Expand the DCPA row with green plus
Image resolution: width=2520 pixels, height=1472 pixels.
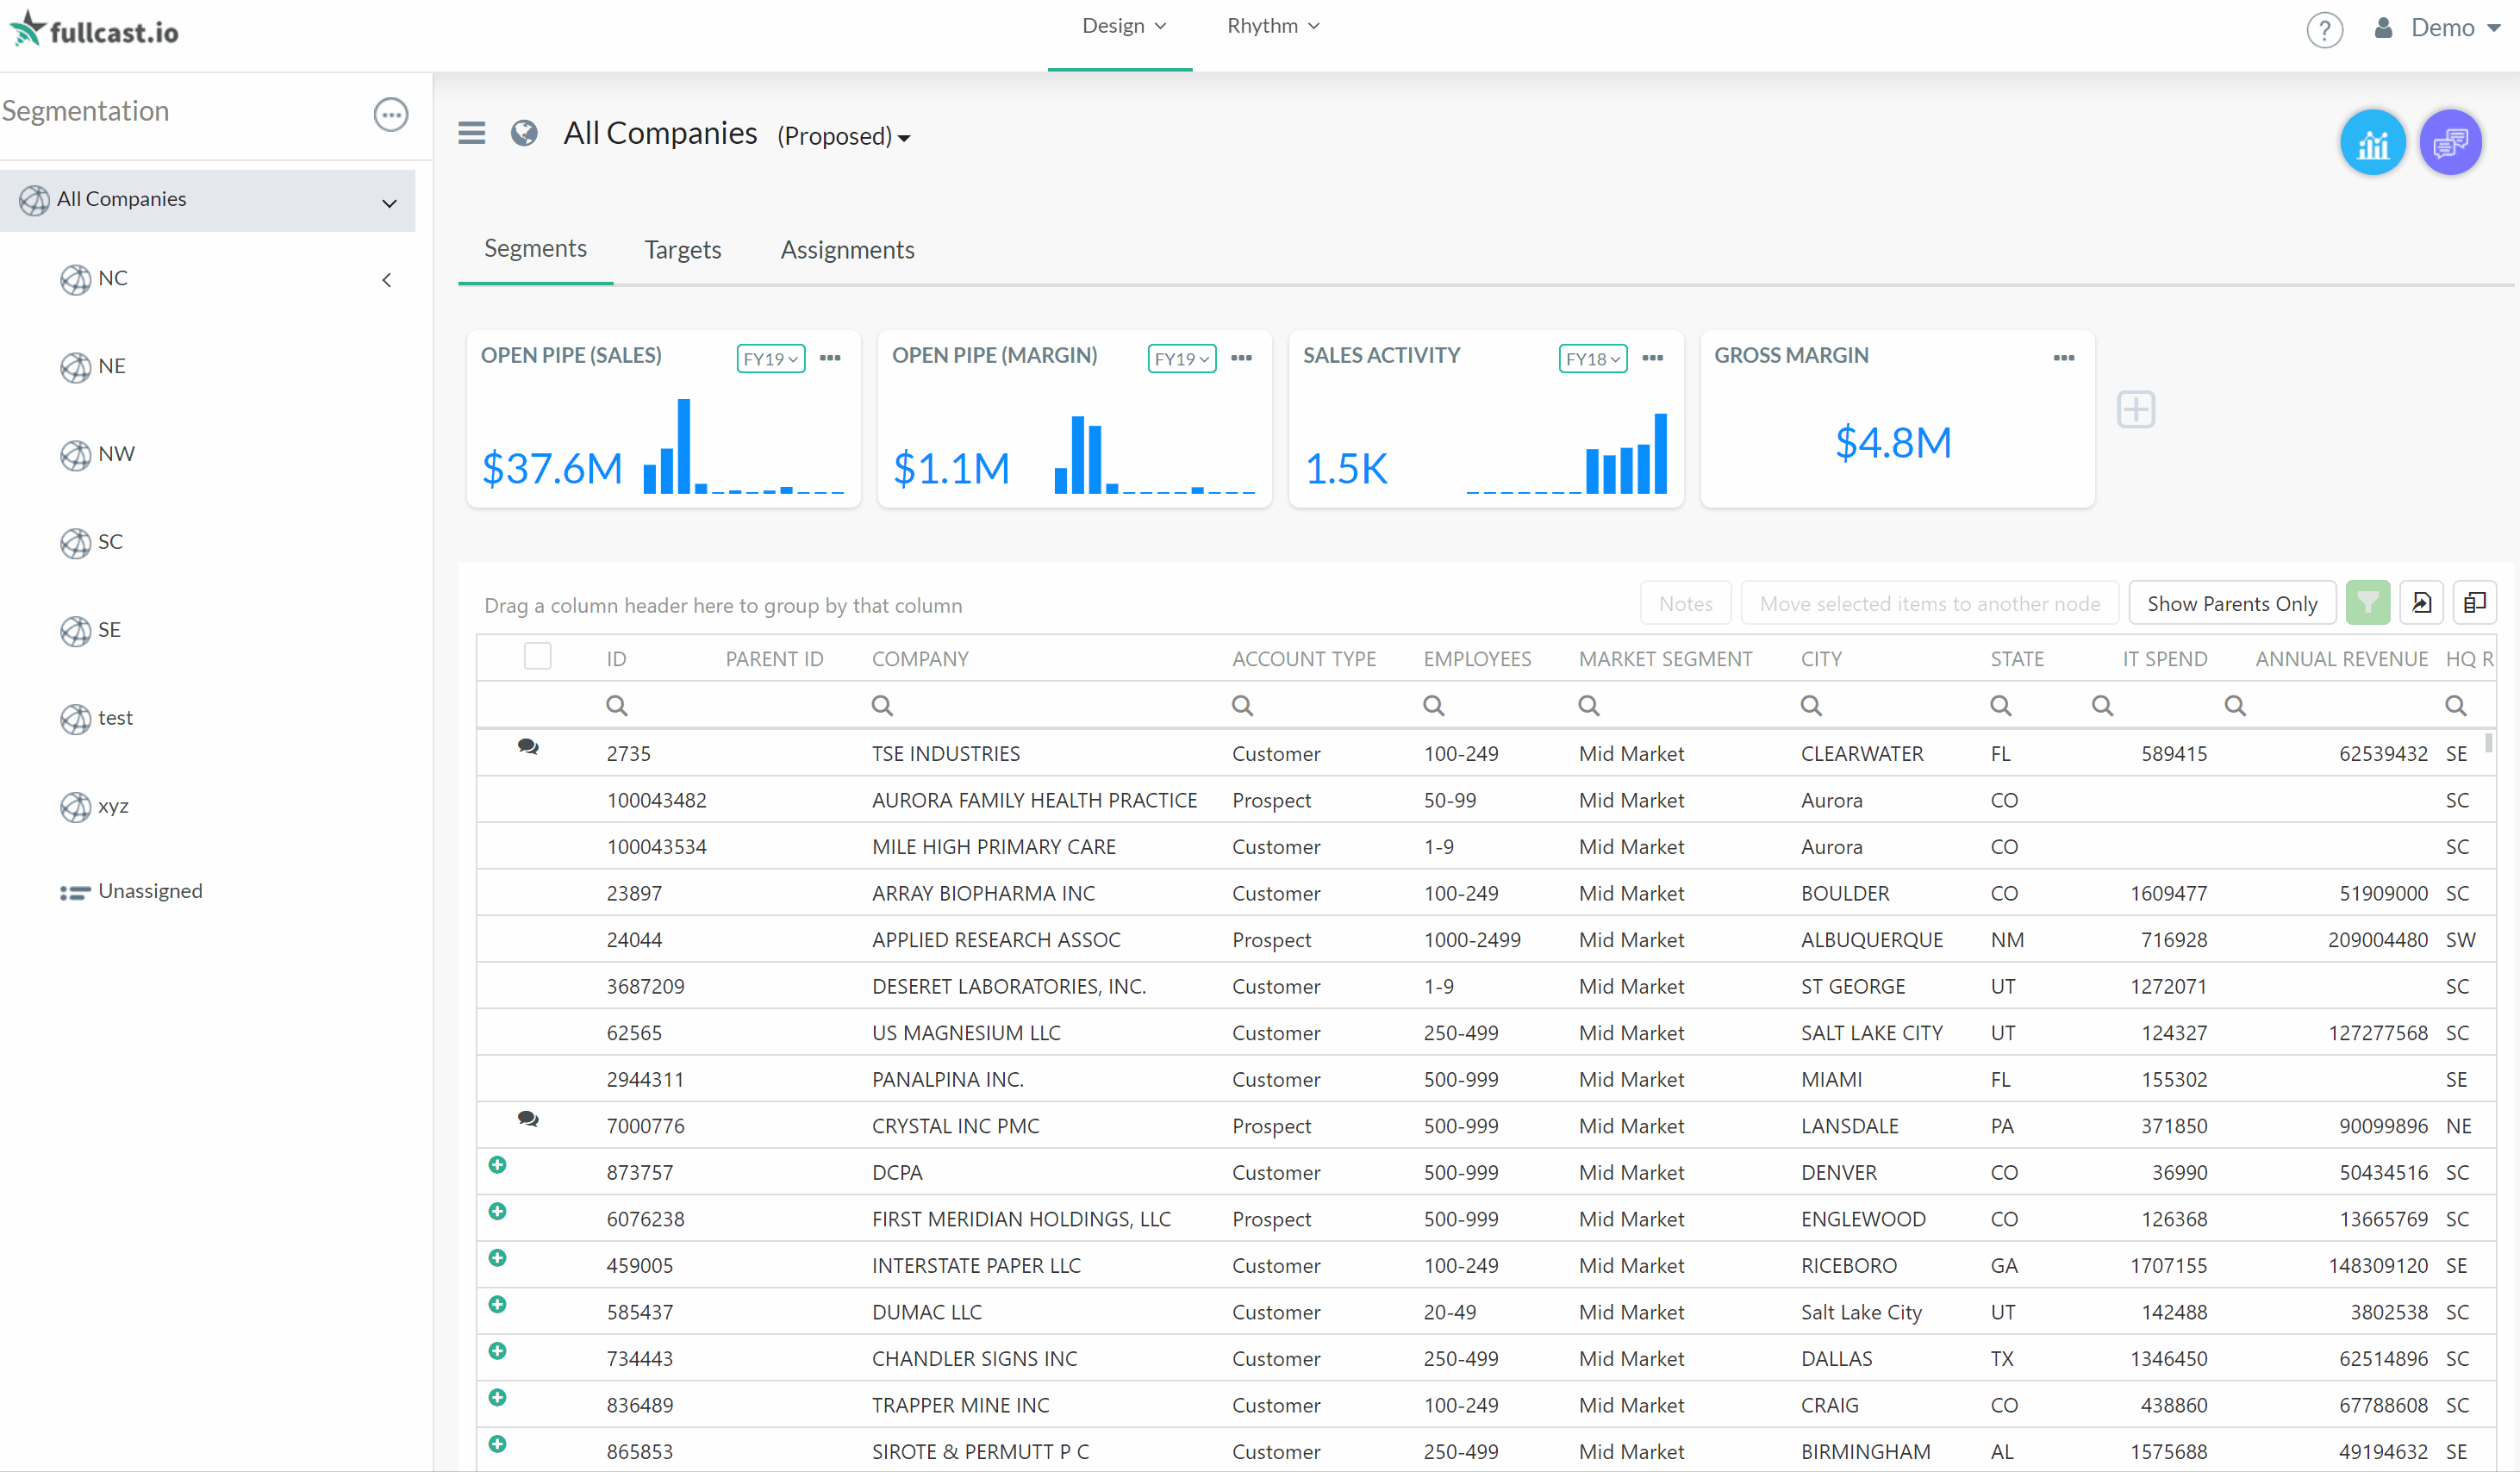pyautogui.click(x=497, y=1165)
